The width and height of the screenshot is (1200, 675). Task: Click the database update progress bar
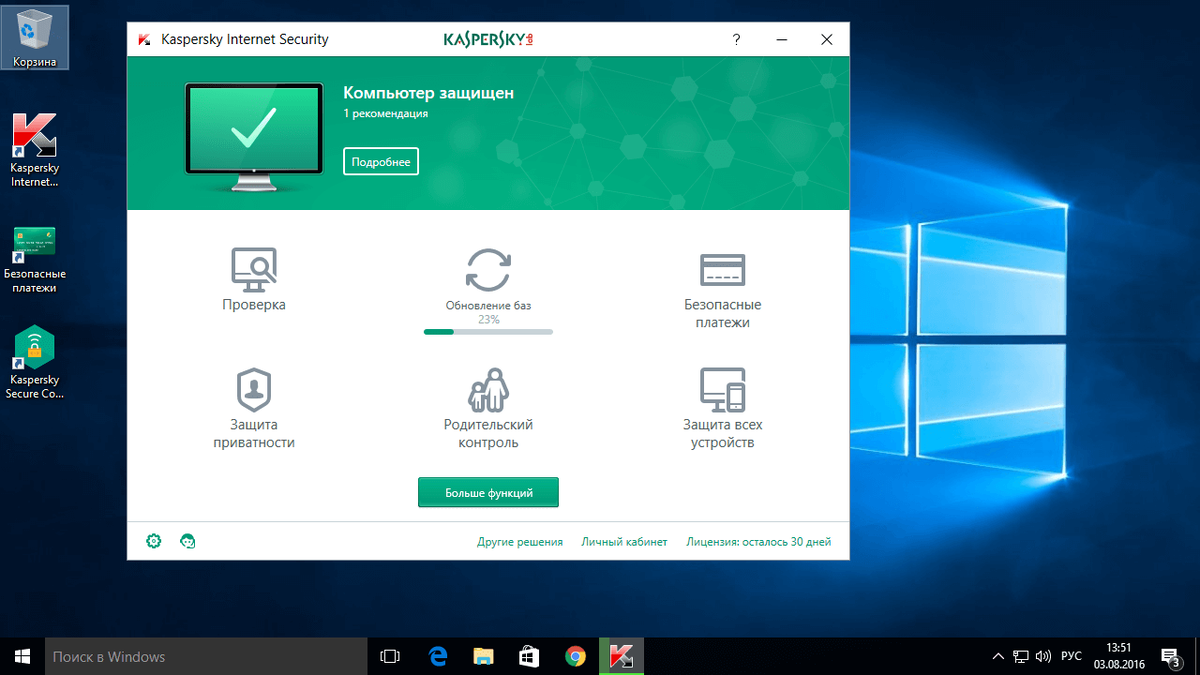[488, 331]
